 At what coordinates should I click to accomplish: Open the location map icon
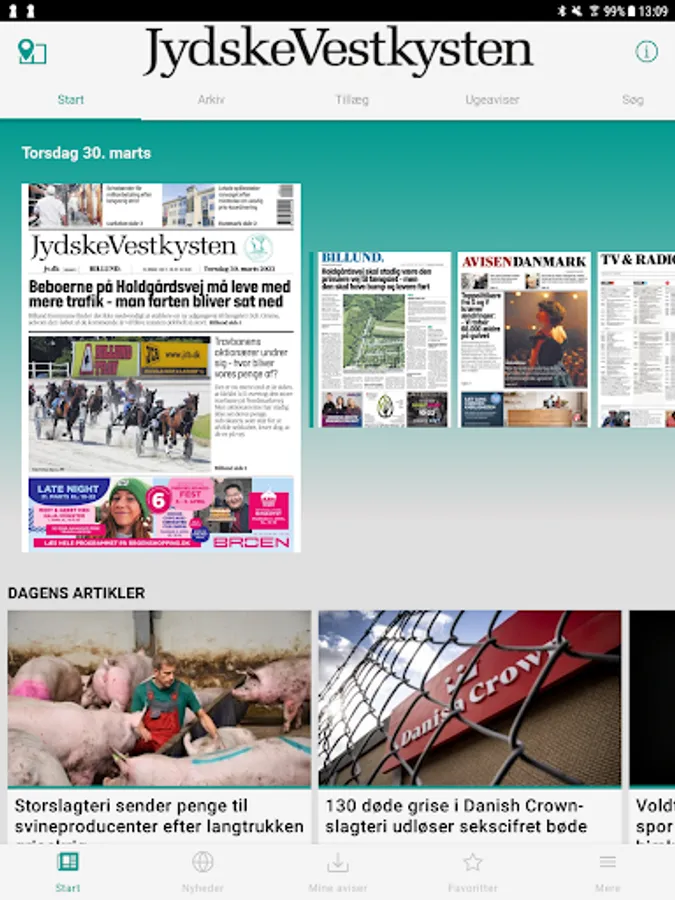pos(32,52)
